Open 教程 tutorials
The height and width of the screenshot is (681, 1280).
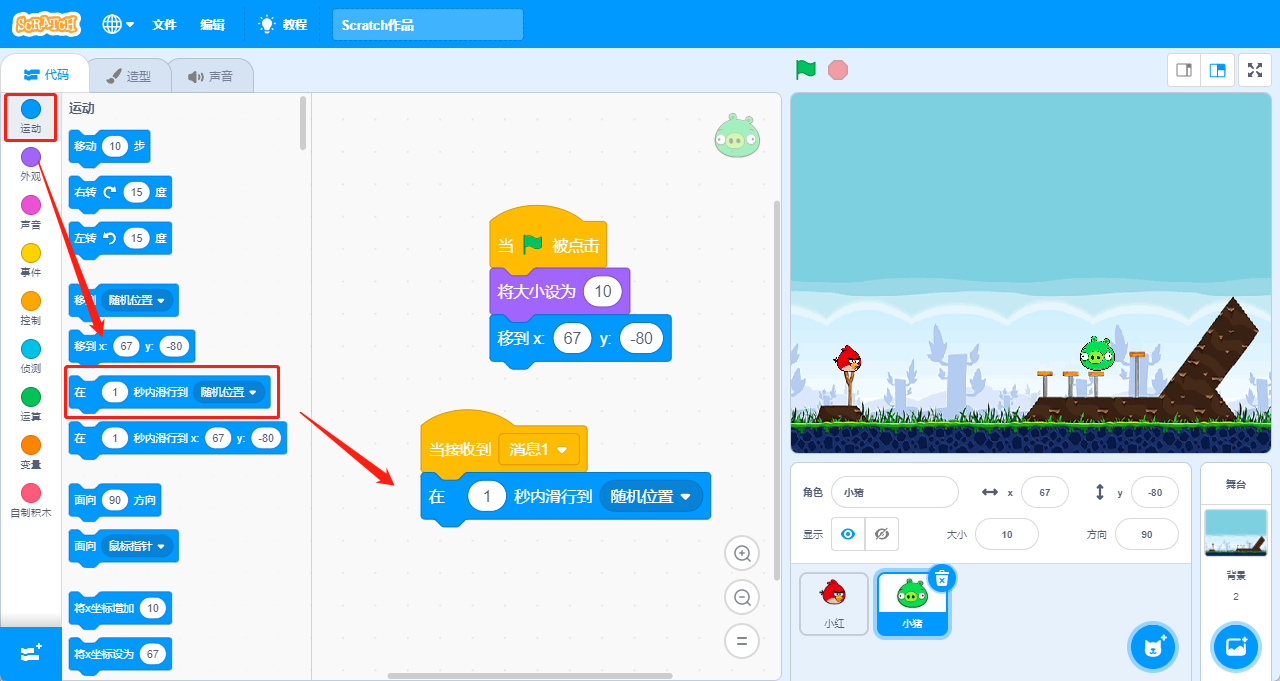(x=283, y=24)
